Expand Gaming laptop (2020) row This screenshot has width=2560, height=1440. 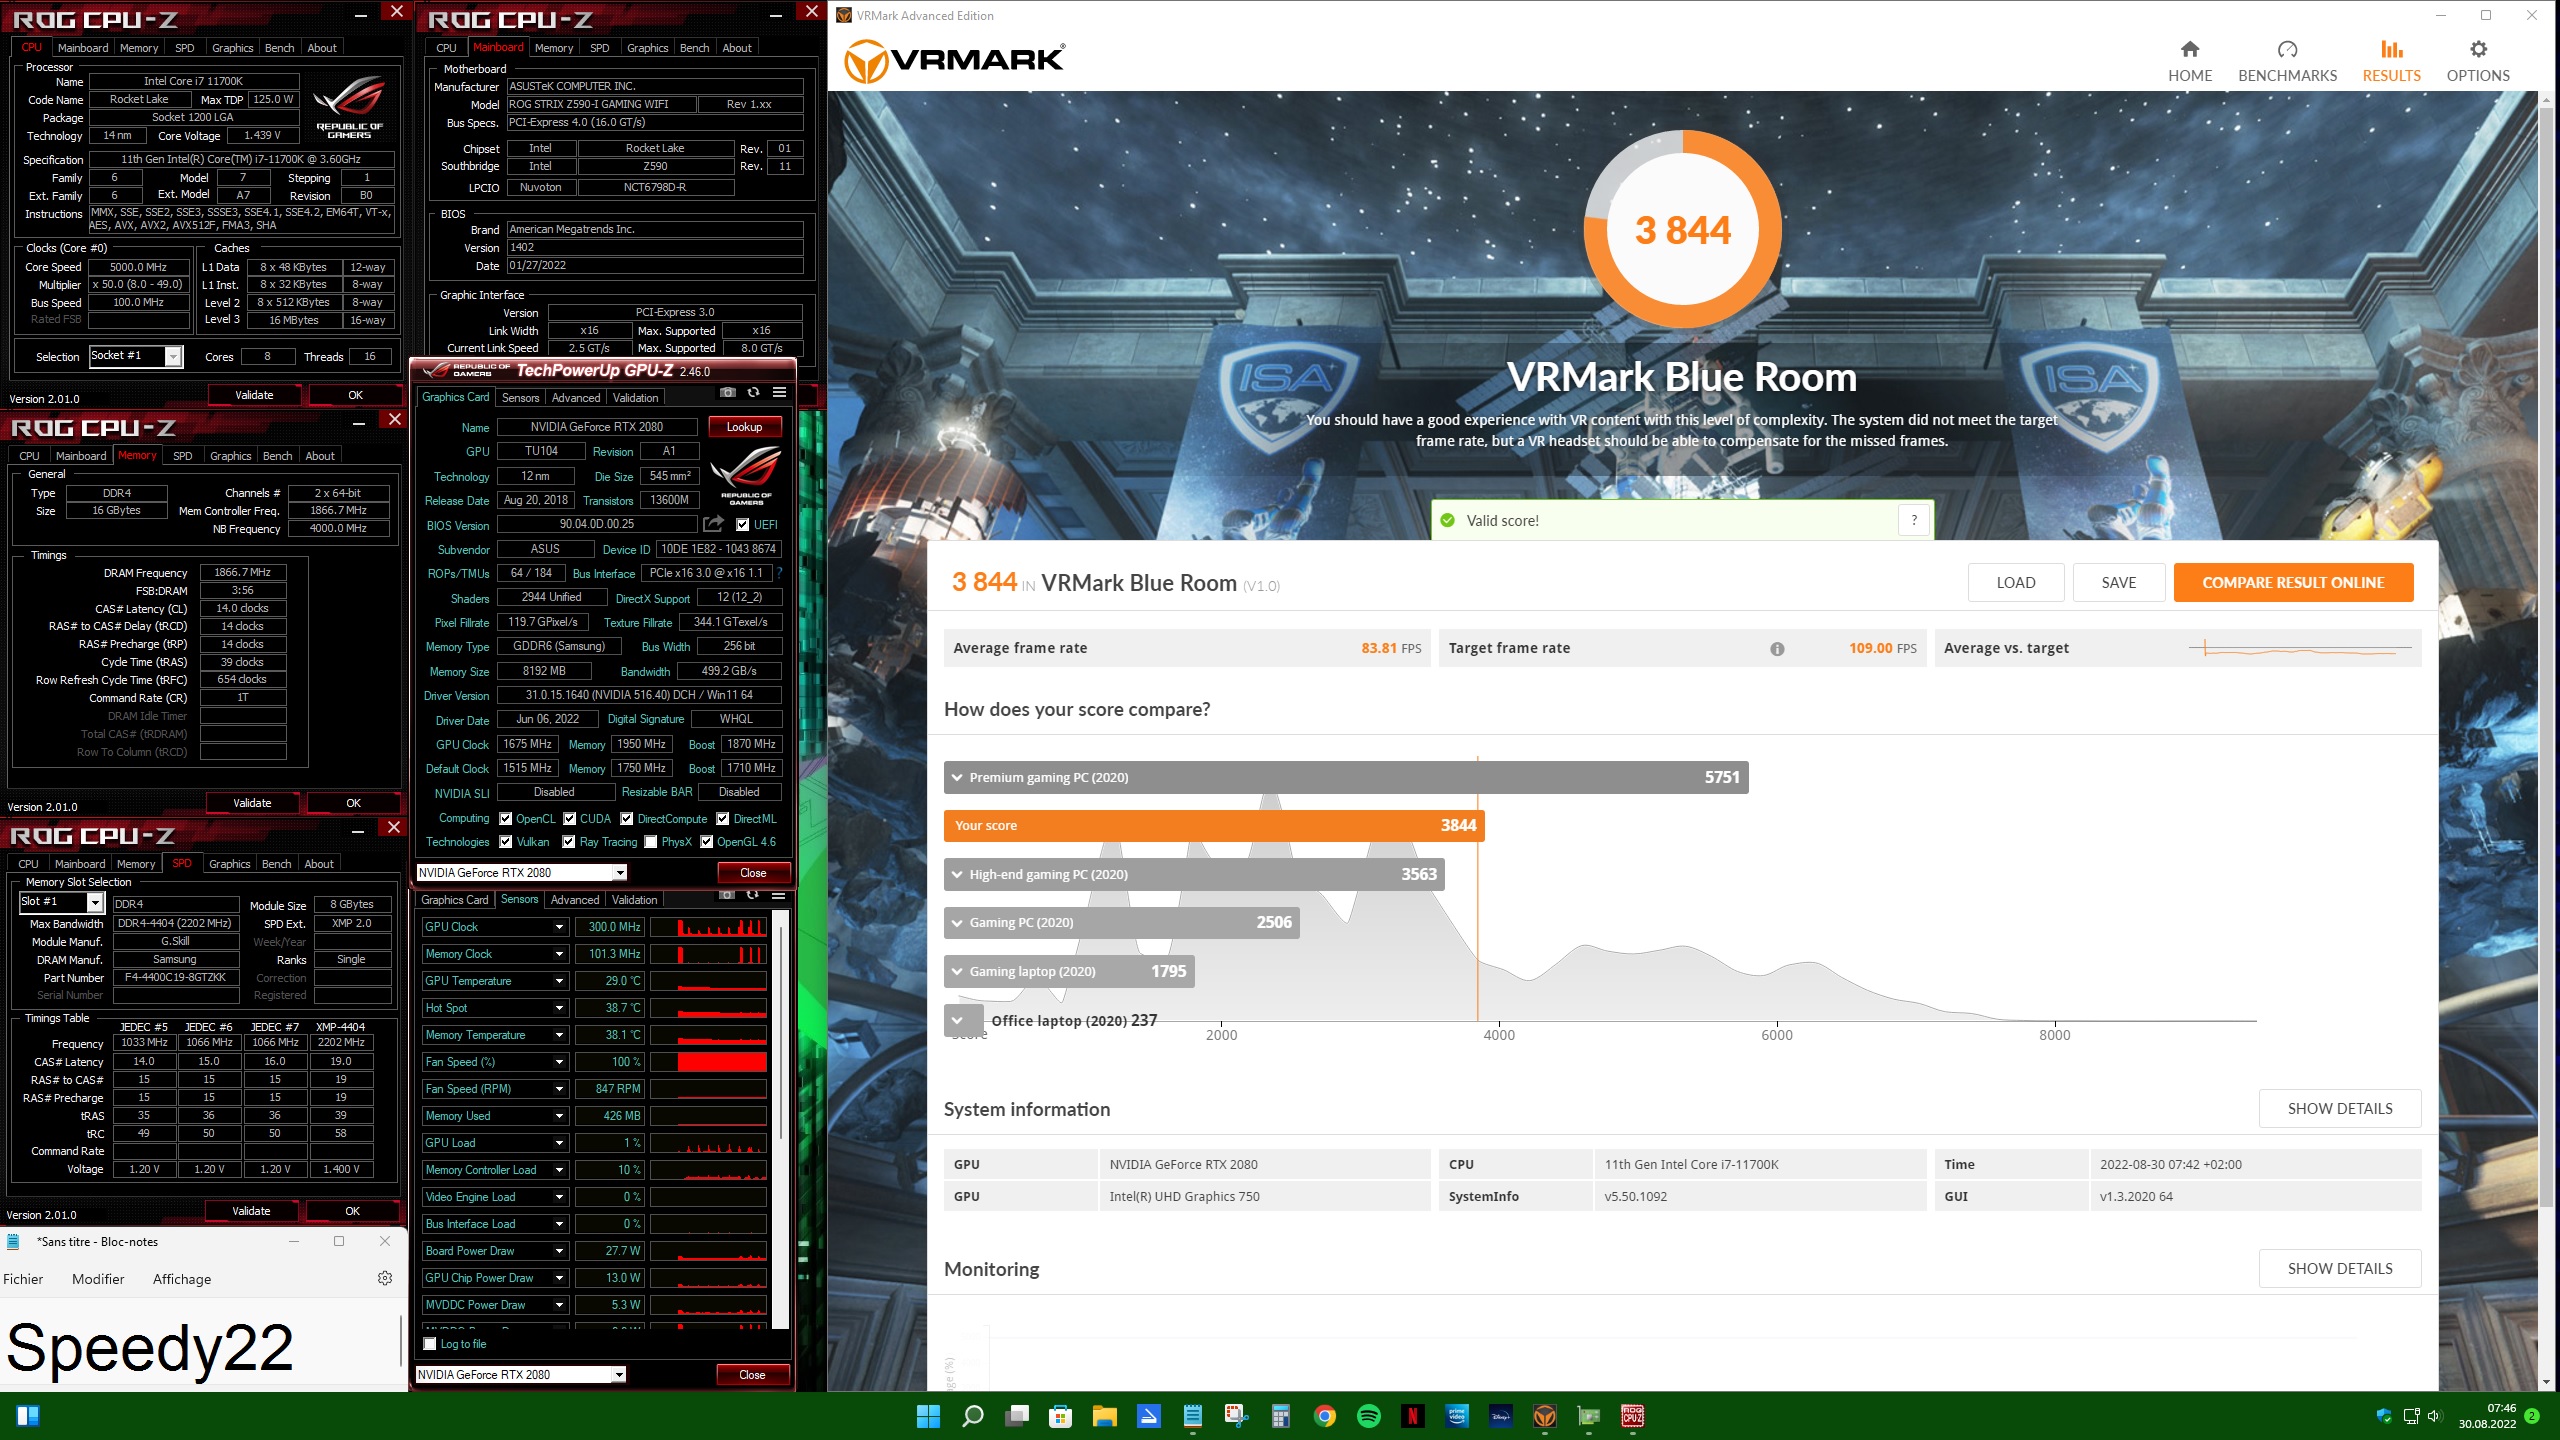[1069, 971]
